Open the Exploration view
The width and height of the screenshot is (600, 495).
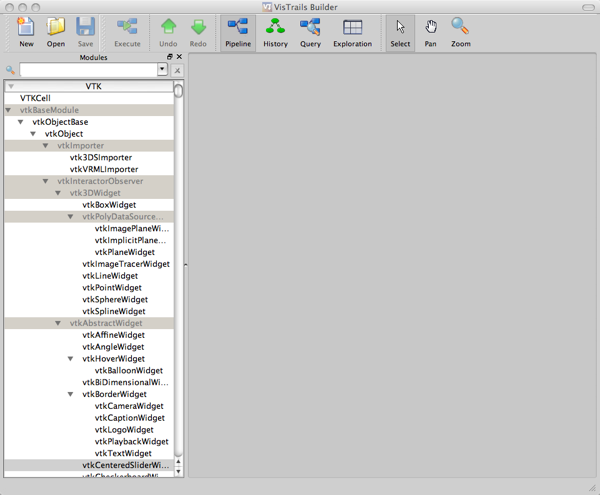click(x=352, y=32)
